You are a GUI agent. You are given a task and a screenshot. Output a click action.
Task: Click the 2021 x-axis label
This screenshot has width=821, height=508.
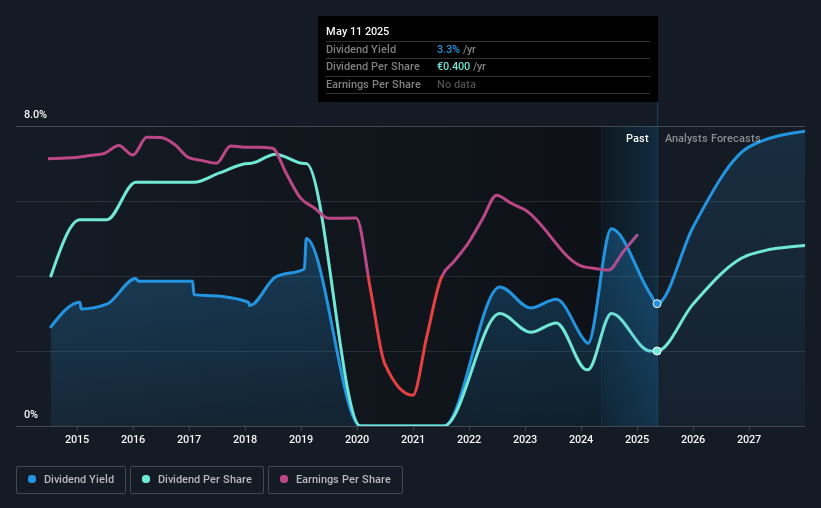click(413, 439)
